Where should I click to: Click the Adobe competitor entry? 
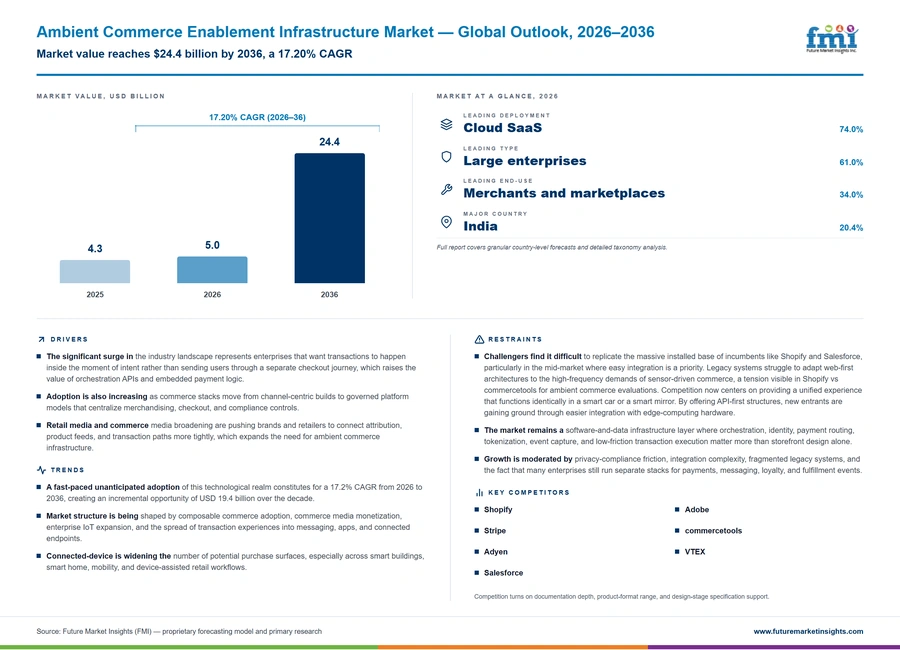pyautogui.click(x=697, y=509)
